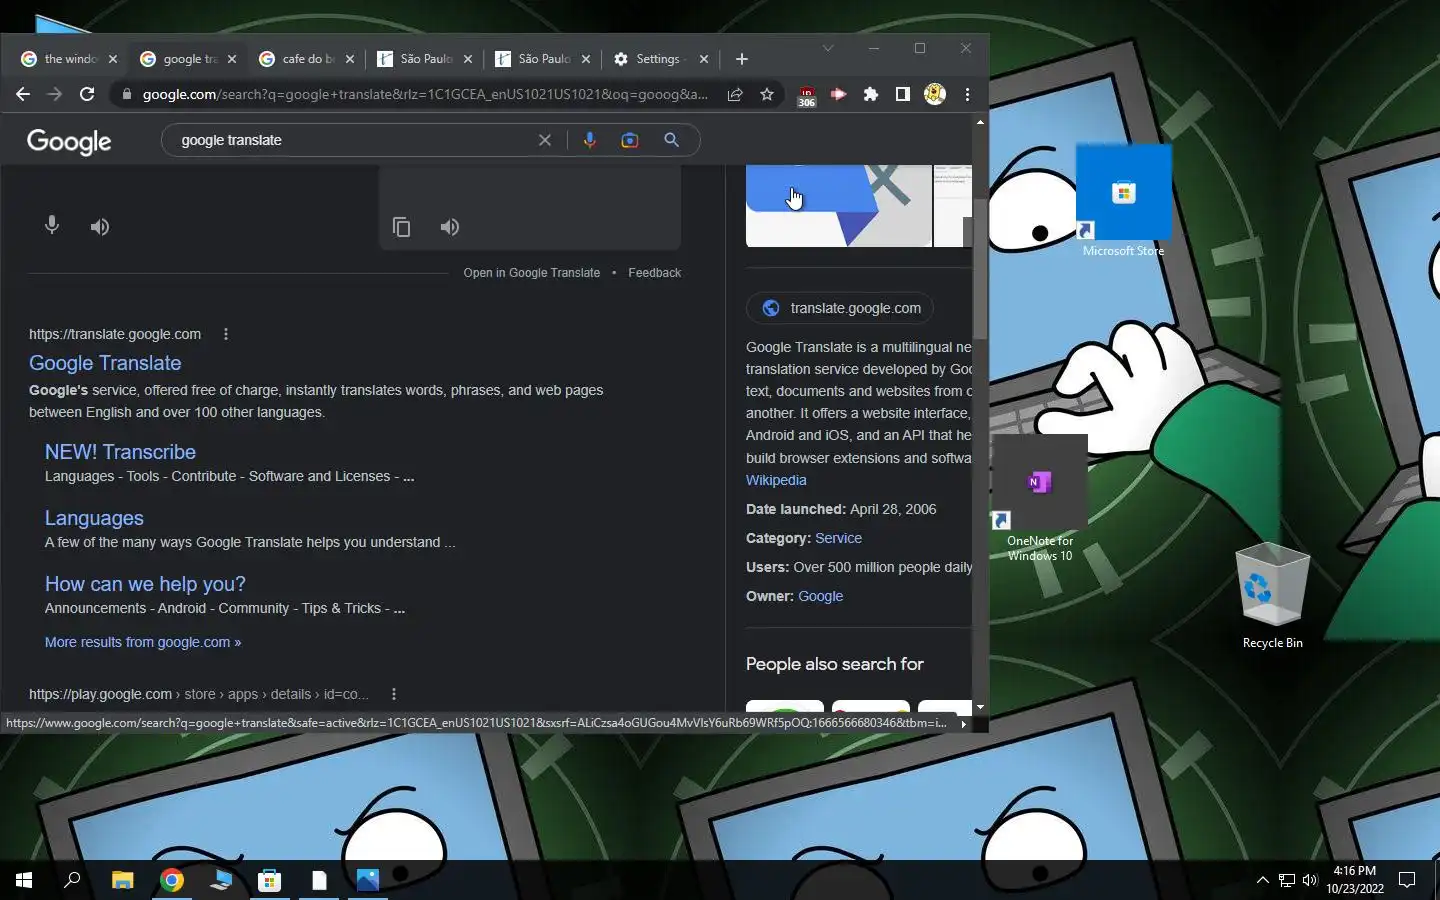Switch to the 'cafe do b' tab
The width and height of the screenshot is (1440, 900).
pyautogui.click(x=307, y=59)
